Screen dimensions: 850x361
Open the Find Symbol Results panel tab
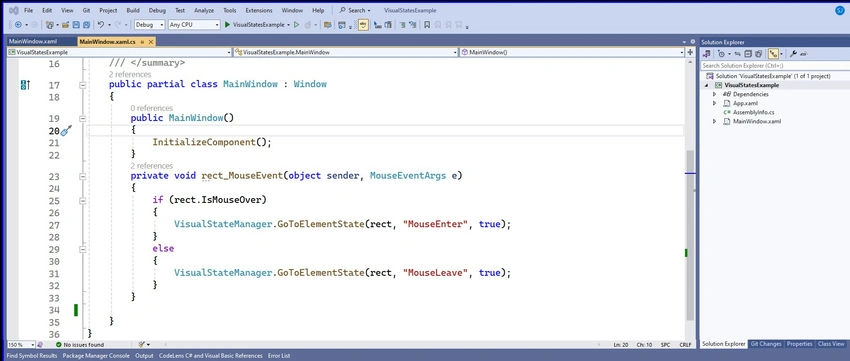[32, 356]
